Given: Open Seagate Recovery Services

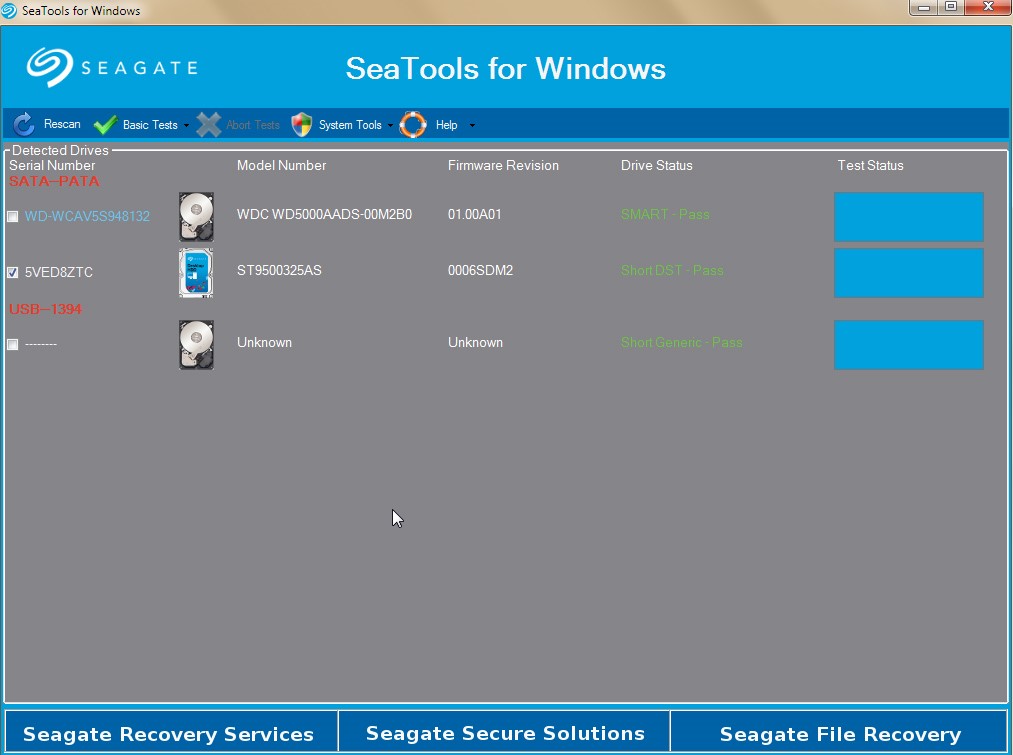Looking at the screenshot, I should (169, 734).
